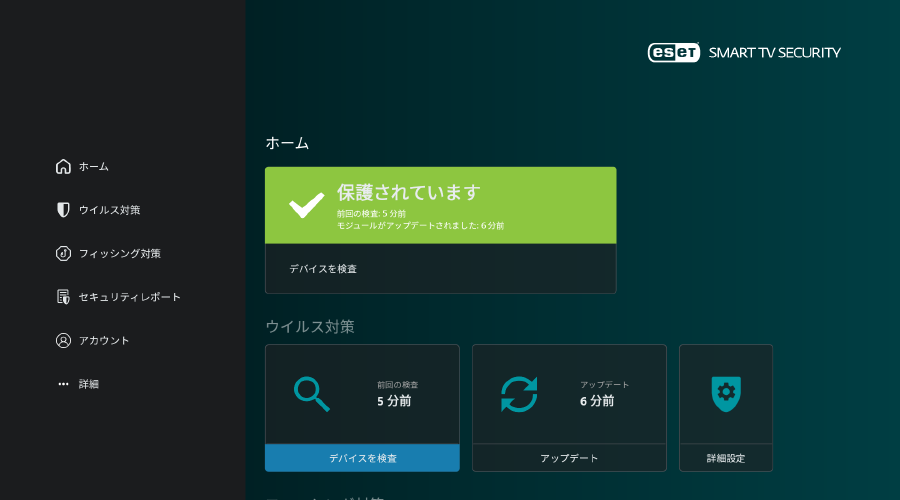
Task: Click デバイスを検査 under green status banner
Action: point(323,269)
